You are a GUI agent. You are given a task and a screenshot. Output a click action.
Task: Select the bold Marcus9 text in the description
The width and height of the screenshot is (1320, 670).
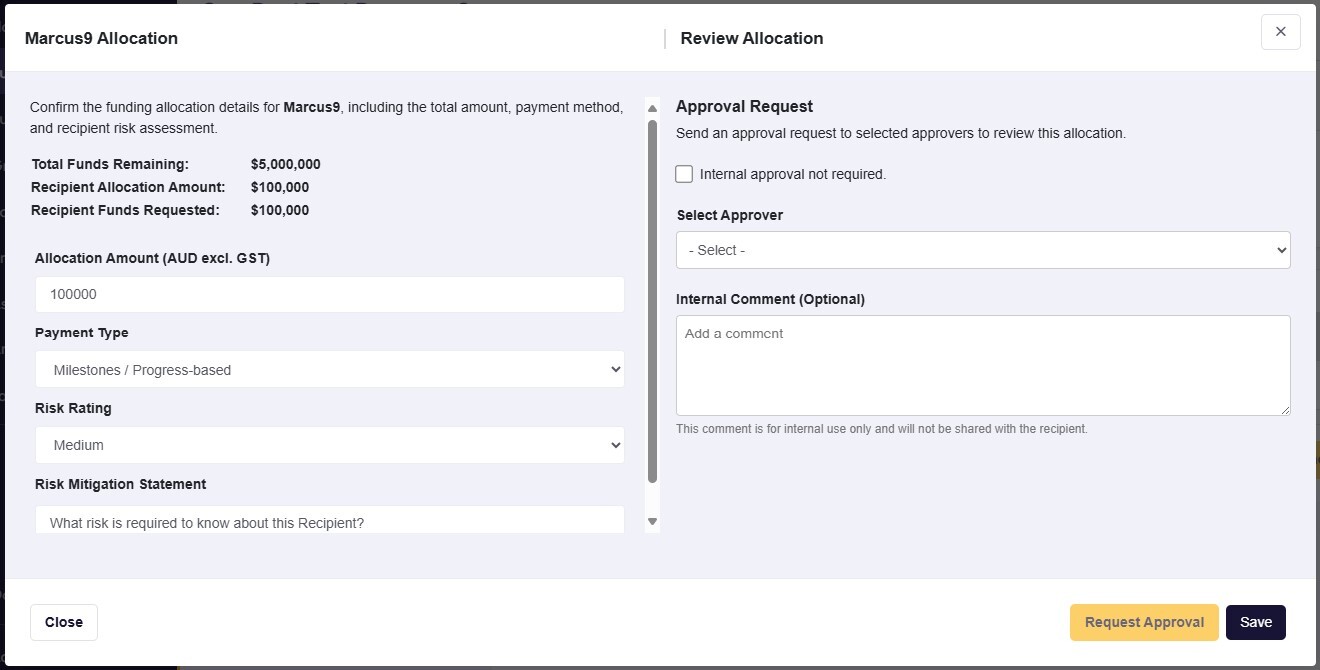(312, 107)
